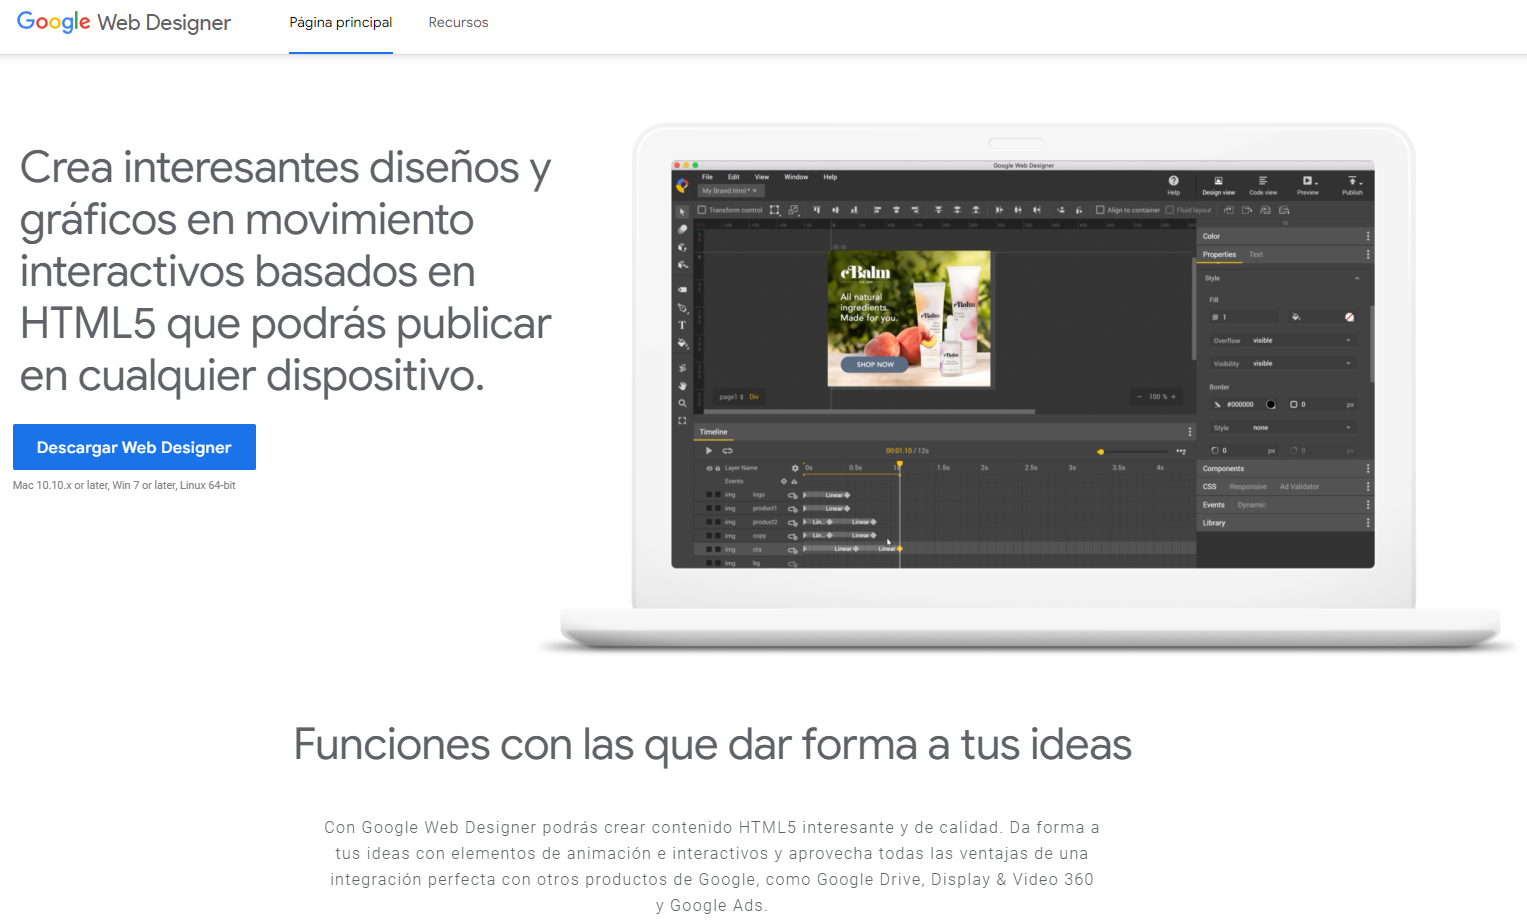Viewport: 1527px width, 920px height.
Task: Click the yellow keyframe on cta layer
Action: 900,549
